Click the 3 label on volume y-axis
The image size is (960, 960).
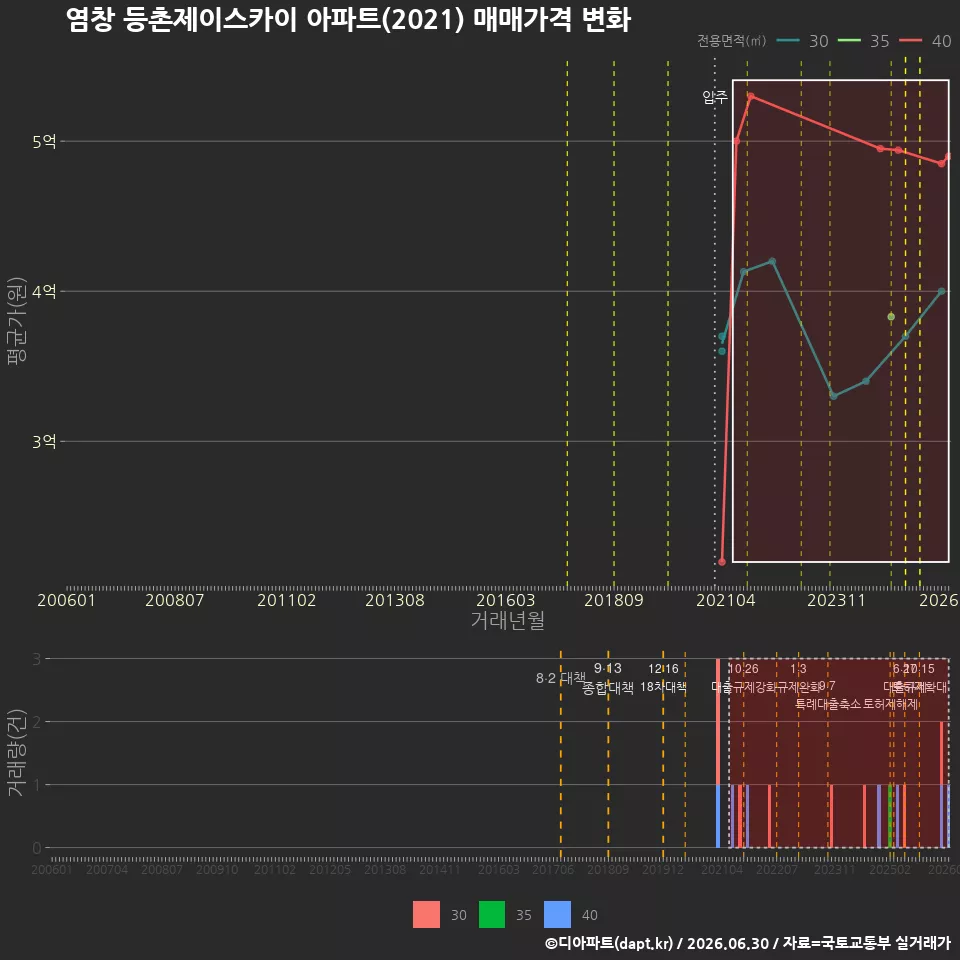(37, 659)
